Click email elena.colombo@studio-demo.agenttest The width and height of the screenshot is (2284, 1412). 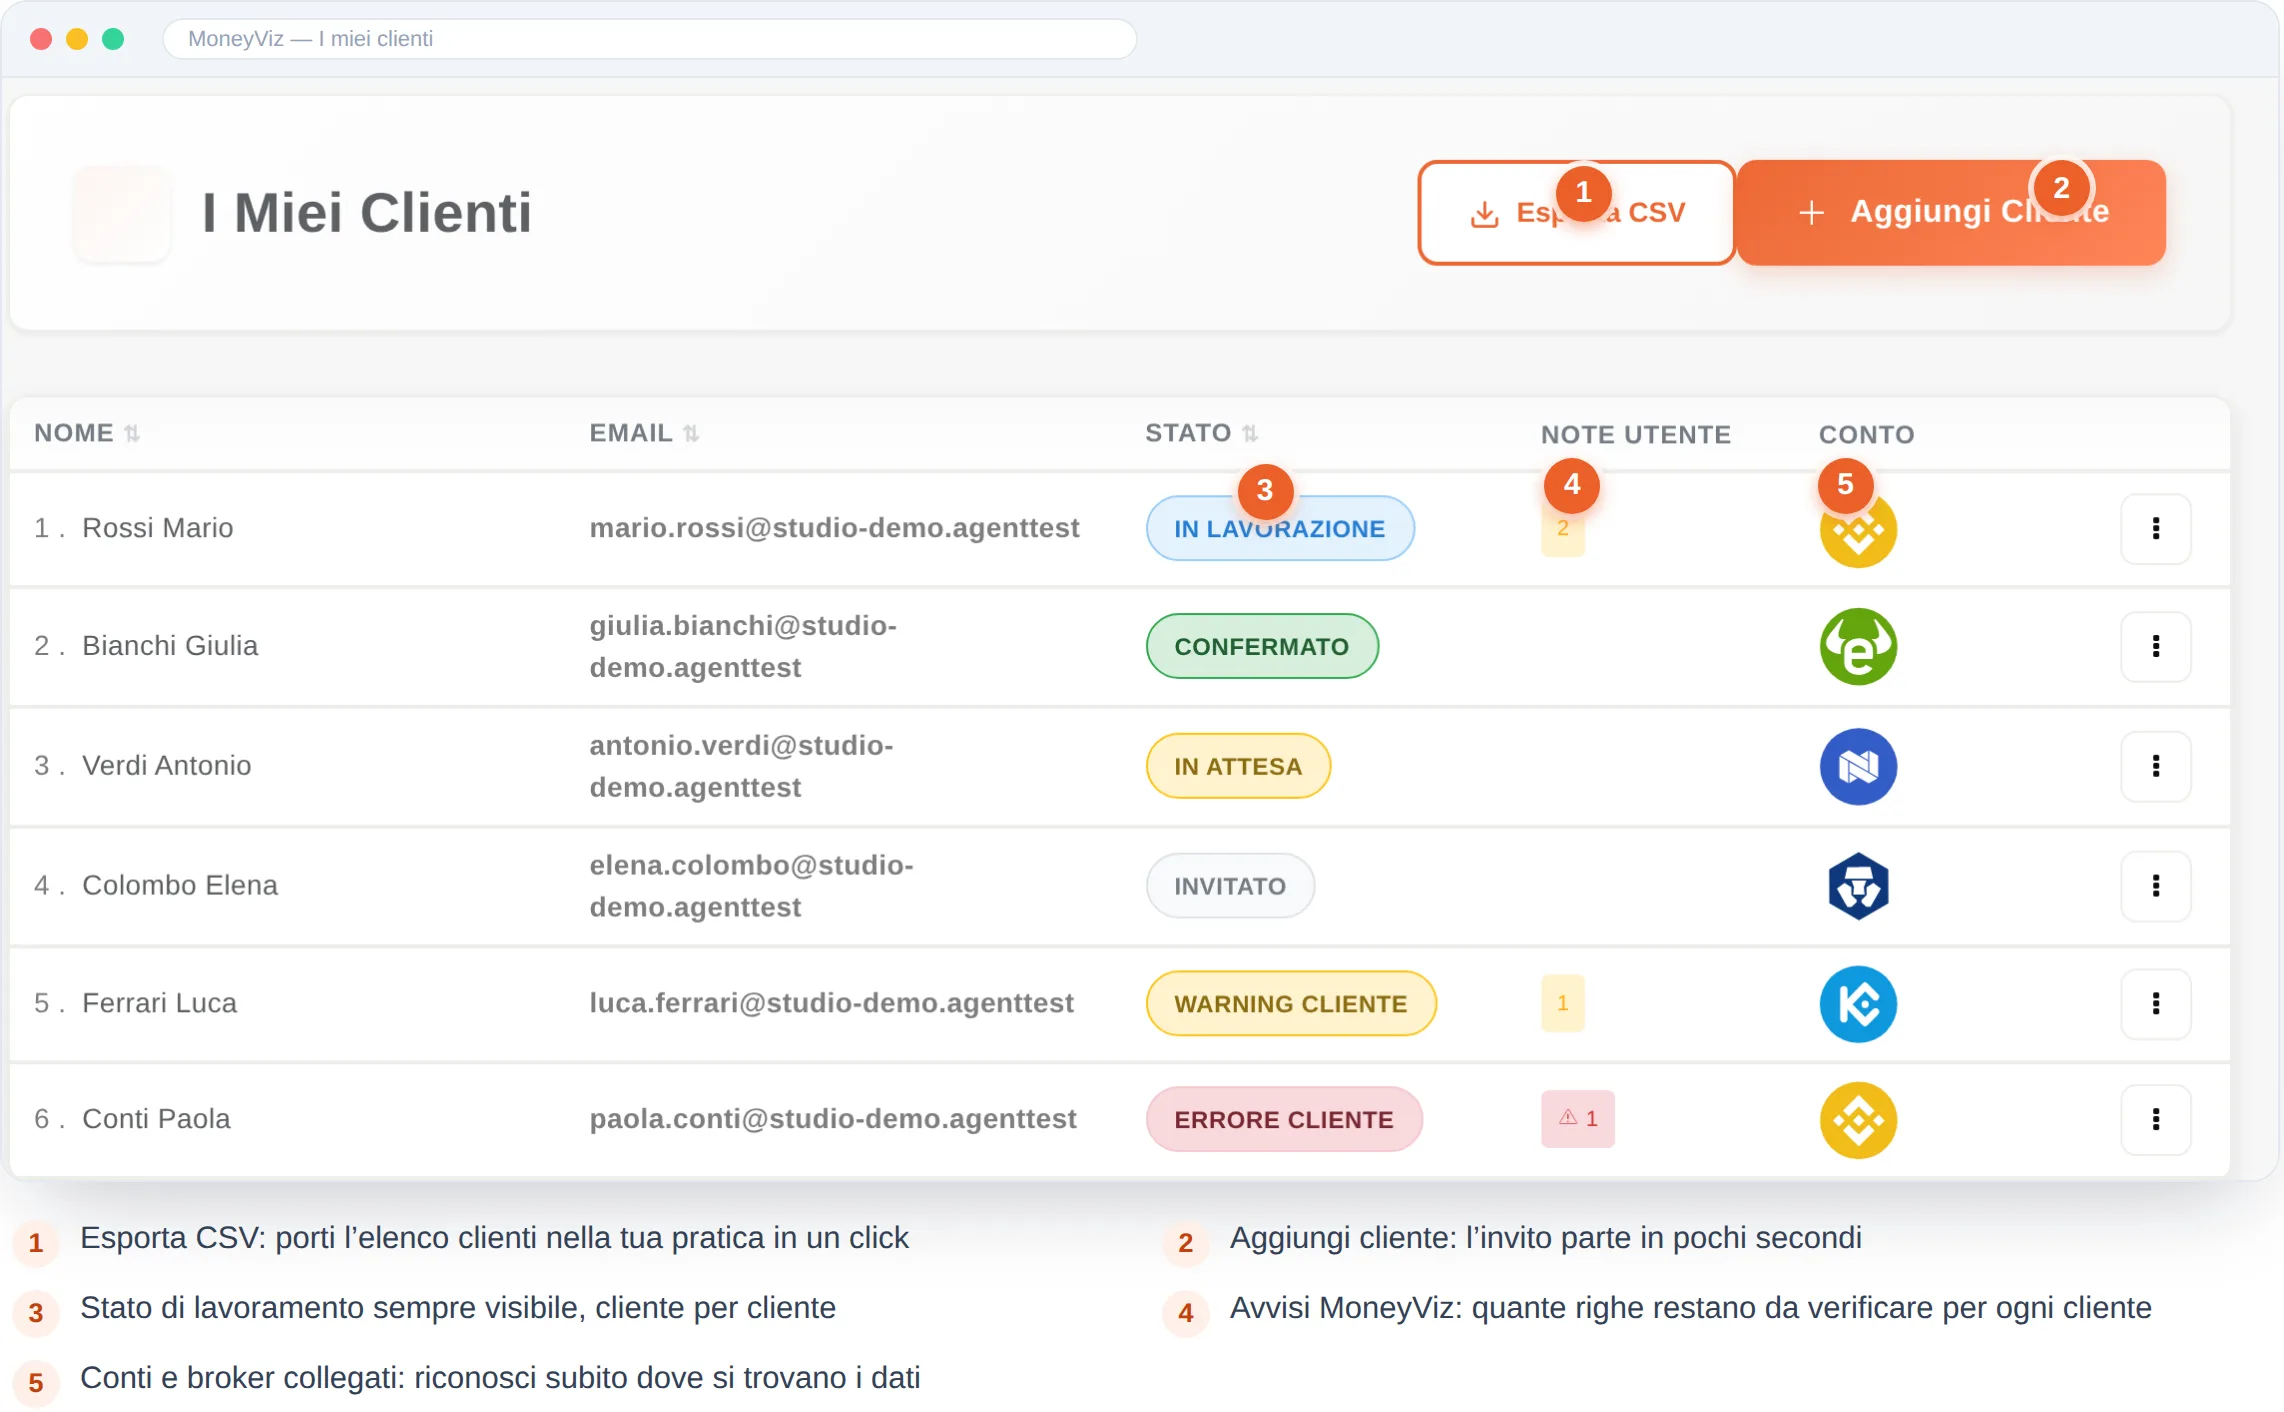coord(751,885)
